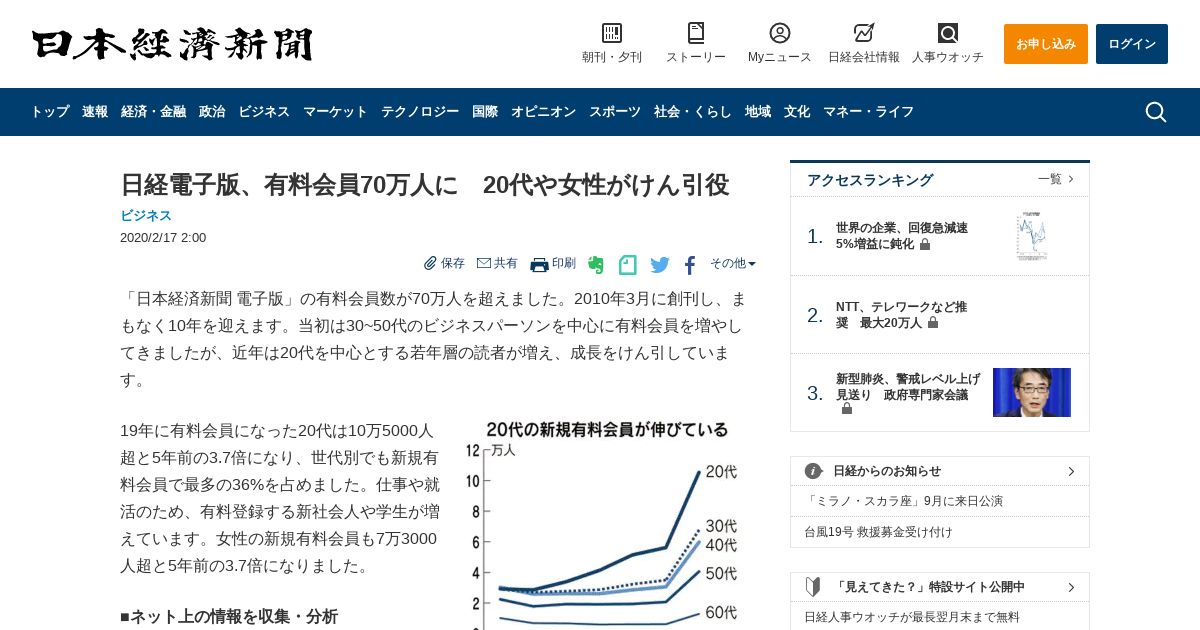
Task: Select ビジネス in the navigation bar
Action: click(x=264, y=112)
